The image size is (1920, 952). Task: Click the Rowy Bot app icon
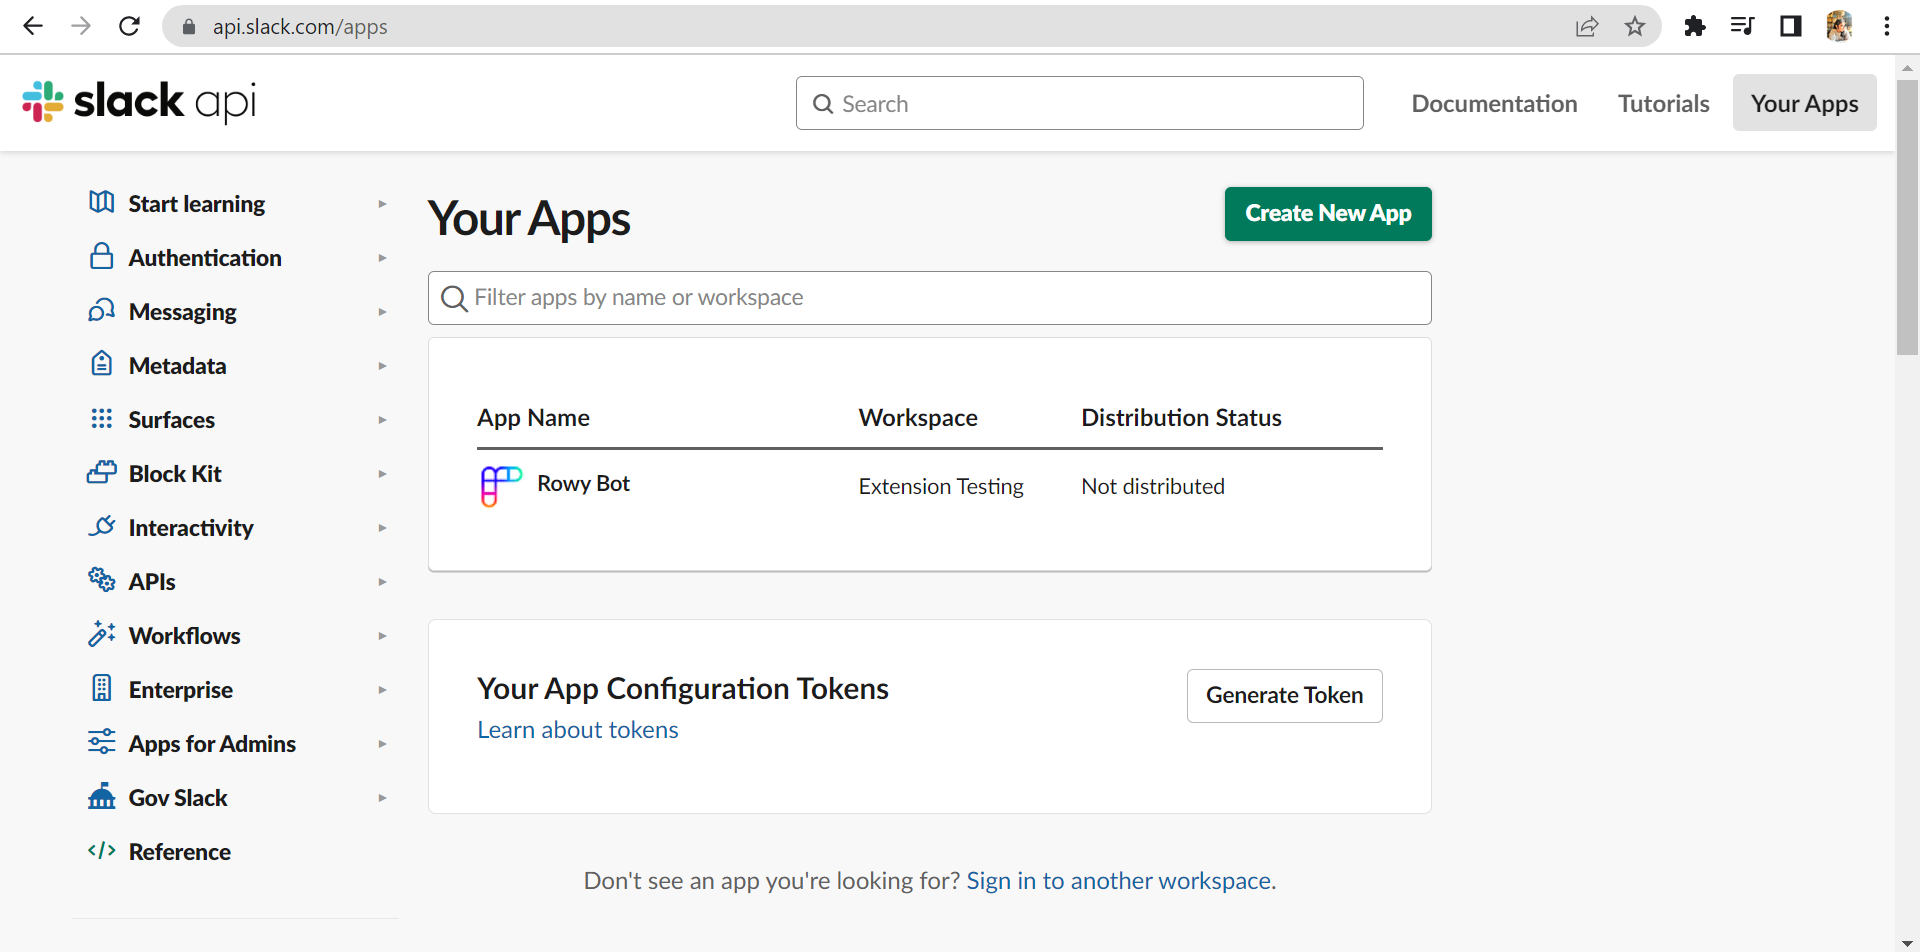click(501, 486)
